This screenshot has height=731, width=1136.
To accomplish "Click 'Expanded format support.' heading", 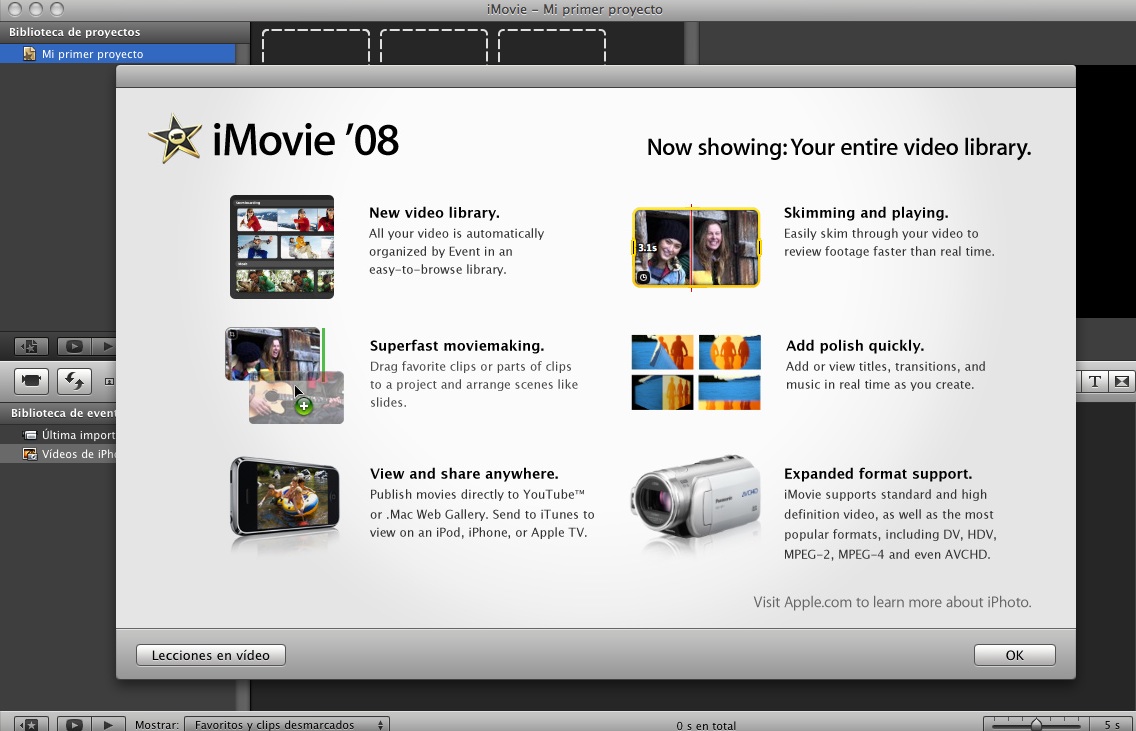I will click(878, 474).
